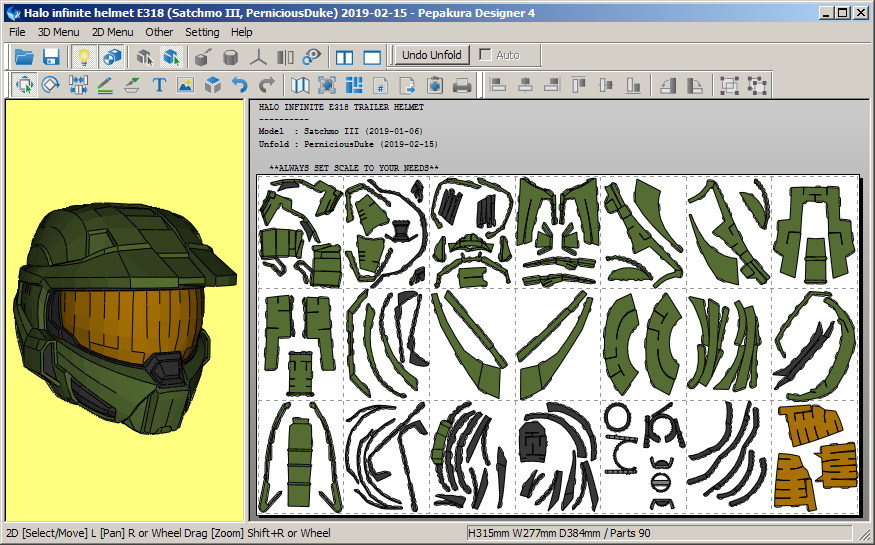Expand the 2D Menu dropdown
The image size is (875, 545).
(112, 32)
